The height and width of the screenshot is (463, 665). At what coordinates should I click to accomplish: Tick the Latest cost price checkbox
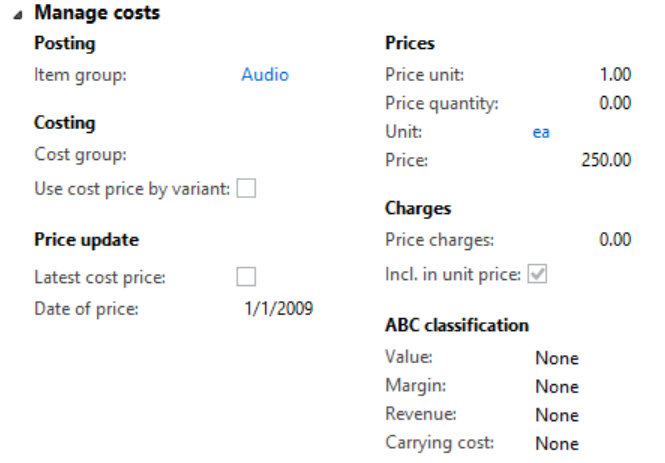coord(246,277)
